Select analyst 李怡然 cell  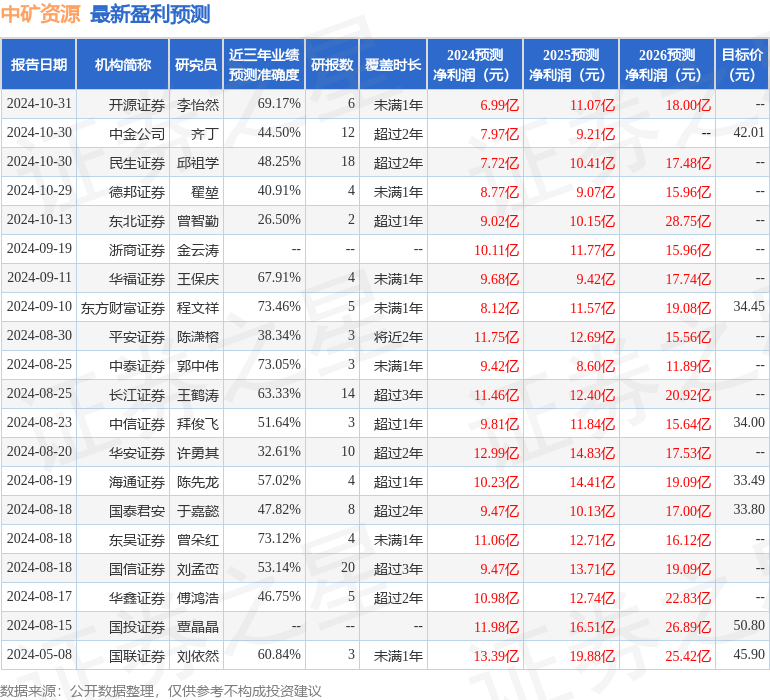(x=198, y=105)
